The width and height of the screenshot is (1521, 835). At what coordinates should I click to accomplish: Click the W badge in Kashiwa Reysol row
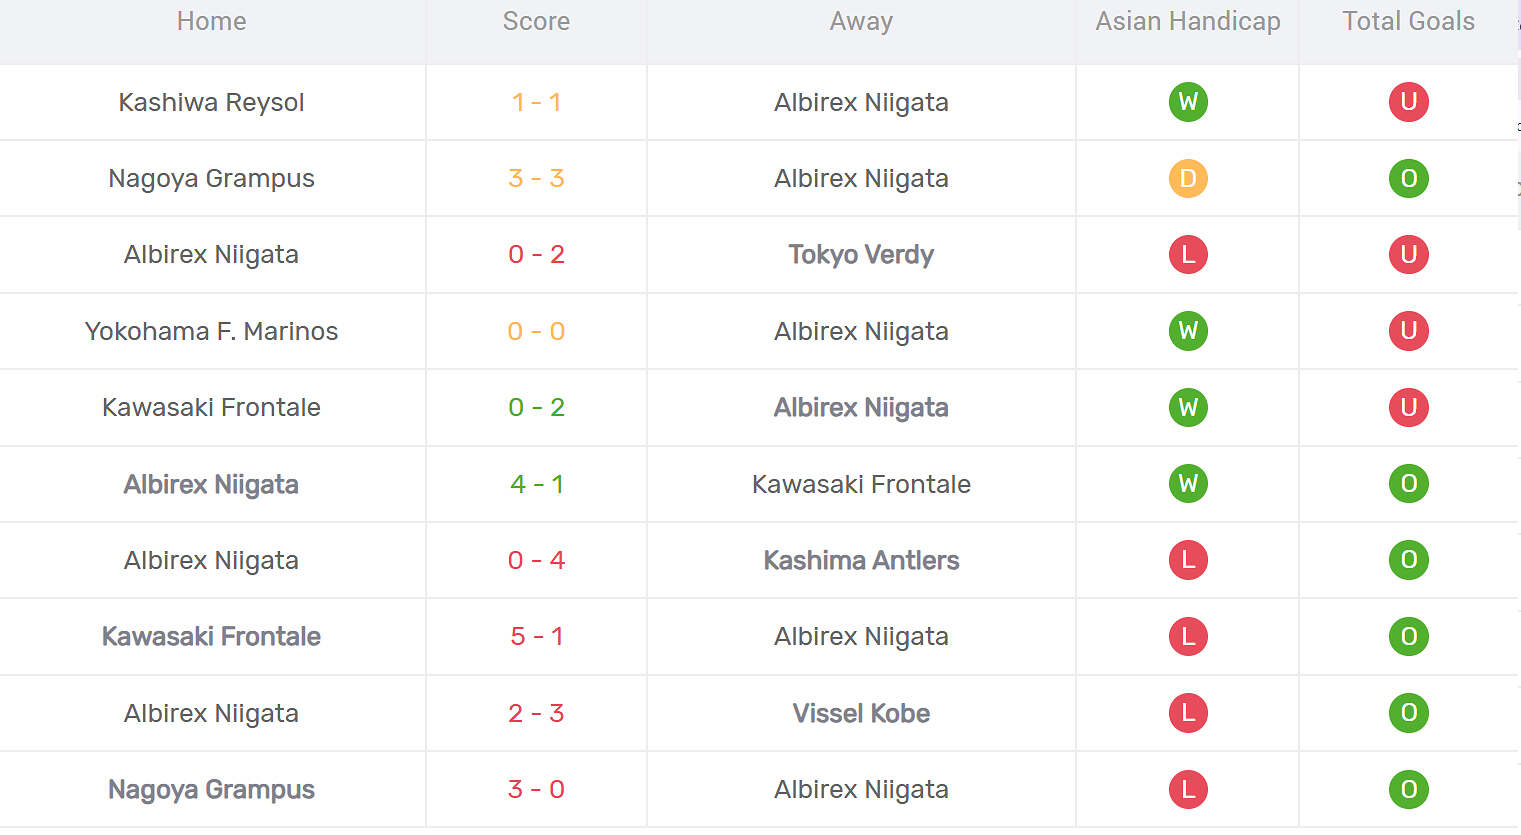1188,102
